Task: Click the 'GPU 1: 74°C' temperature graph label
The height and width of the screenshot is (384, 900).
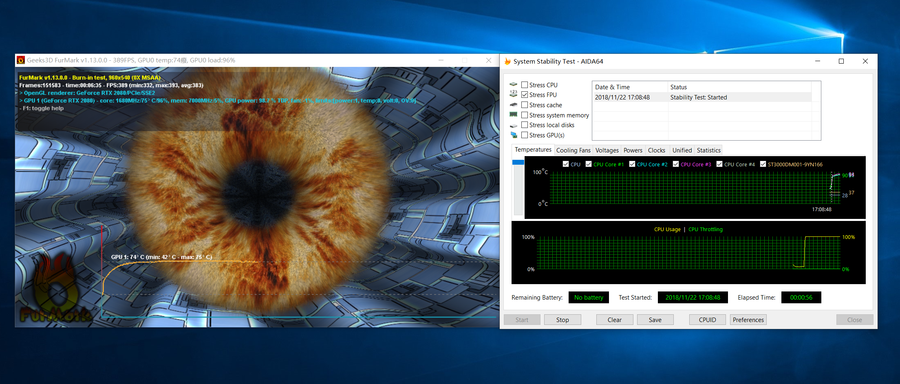Action: click(x=161, y=257)
